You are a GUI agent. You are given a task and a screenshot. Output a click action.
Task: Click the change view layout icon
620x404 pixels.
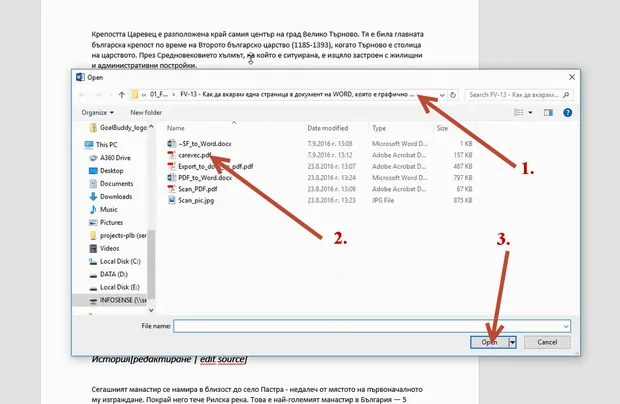coord(518,113)
